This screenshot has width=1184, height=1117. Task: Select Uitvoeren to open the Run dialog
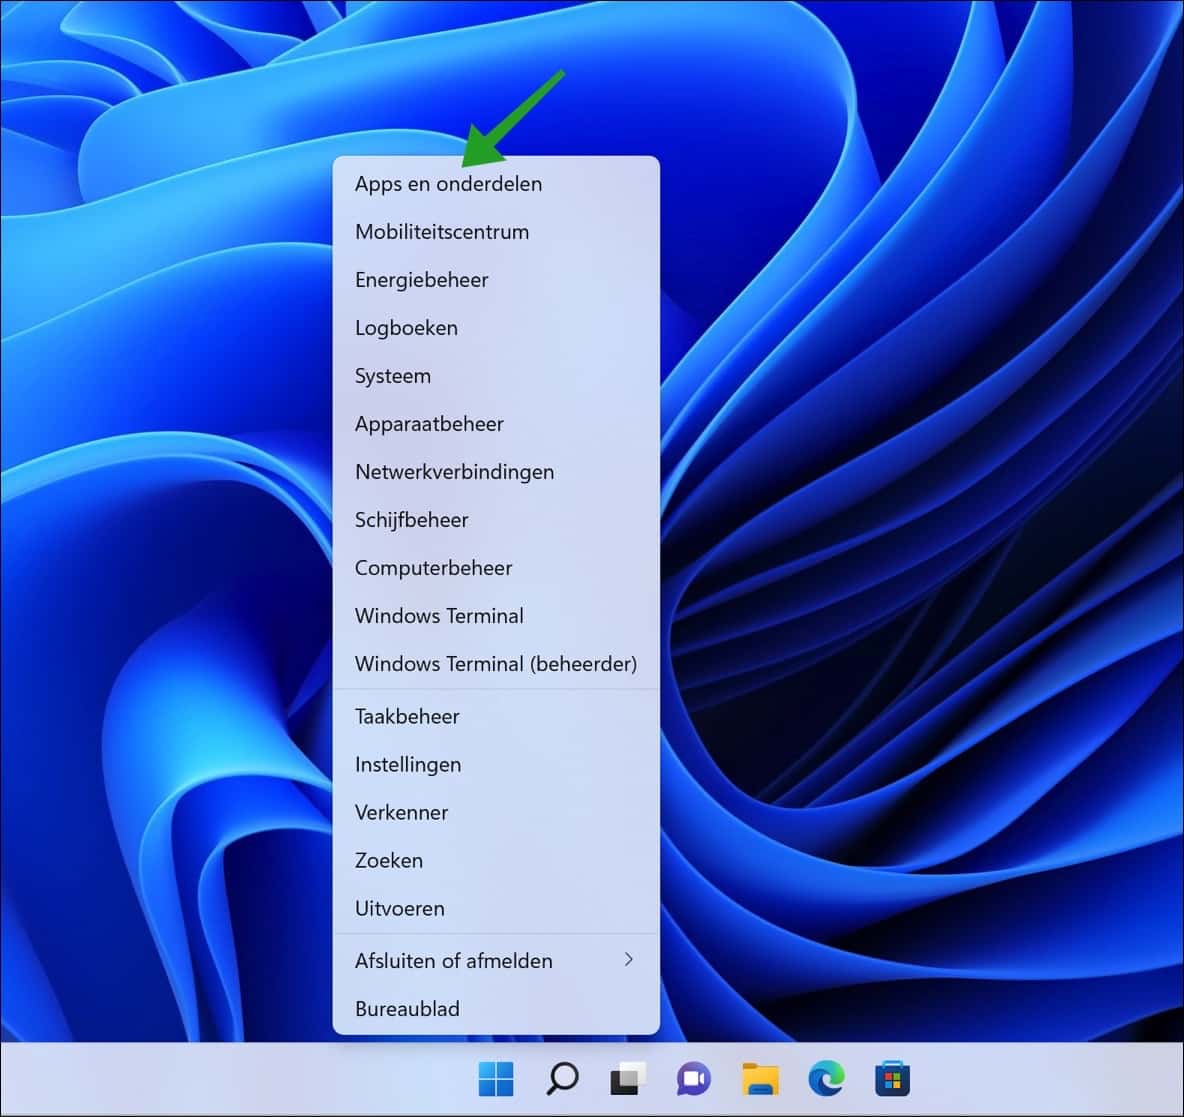[x=400, y=908]
